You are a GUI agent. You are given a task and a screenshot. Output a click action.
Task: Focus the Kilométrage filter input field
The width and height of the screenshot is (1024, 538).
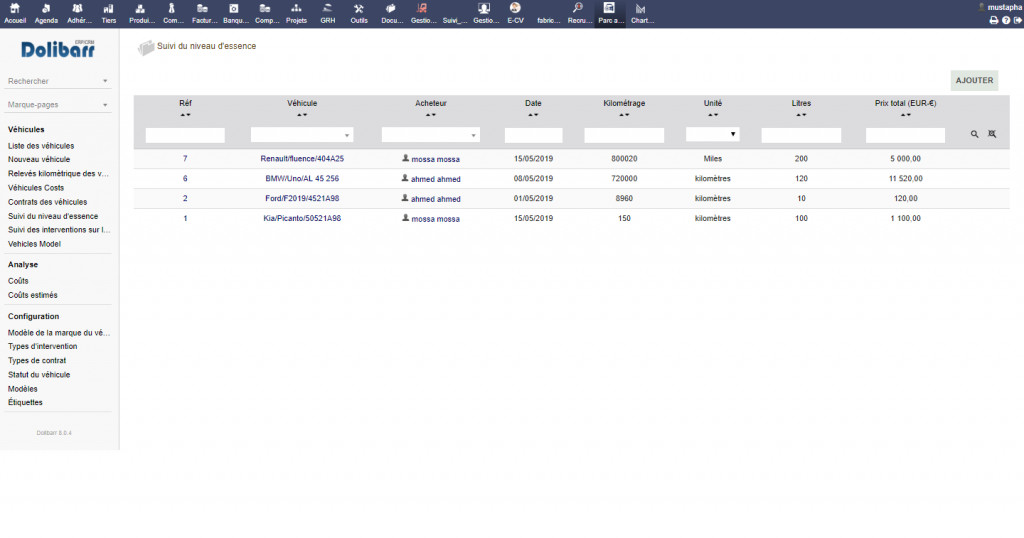pos(624,135)
